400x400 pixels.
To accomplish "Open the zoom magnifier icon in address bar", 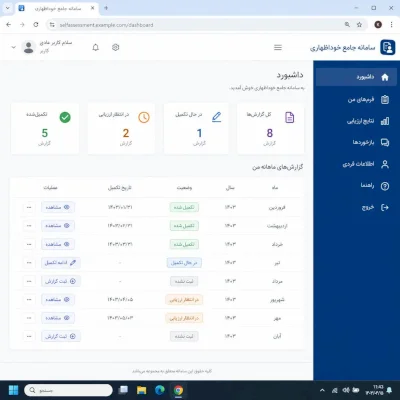I will tap(347, 25).
